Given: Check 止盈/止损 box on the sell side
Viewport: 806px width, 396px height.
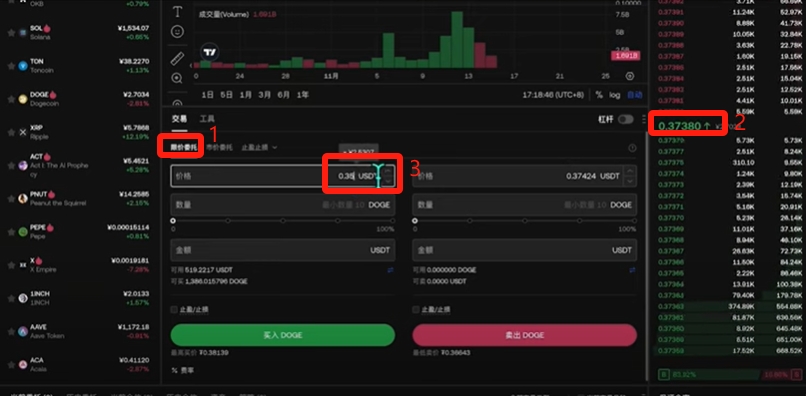Looking at the screenshot, I should [416, 310].
